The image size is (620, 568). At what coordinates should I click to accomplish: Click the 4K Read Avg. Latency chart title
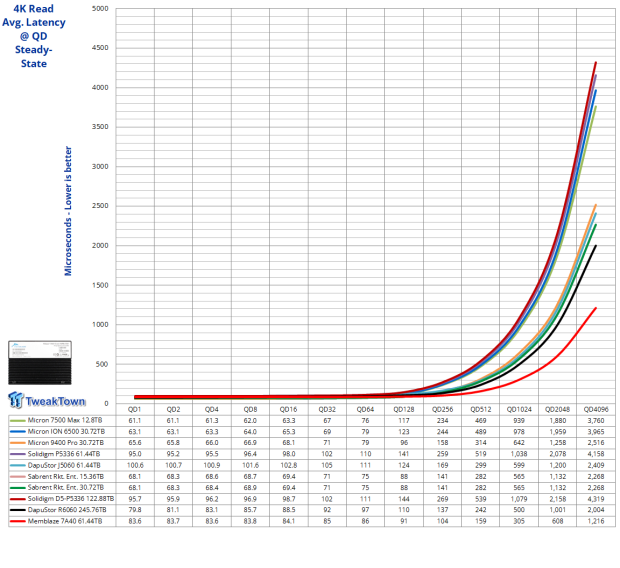34,36
